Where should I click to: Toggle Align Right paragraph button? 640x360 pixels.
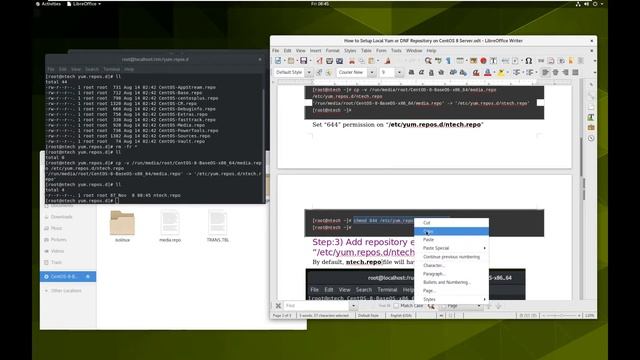565,73
